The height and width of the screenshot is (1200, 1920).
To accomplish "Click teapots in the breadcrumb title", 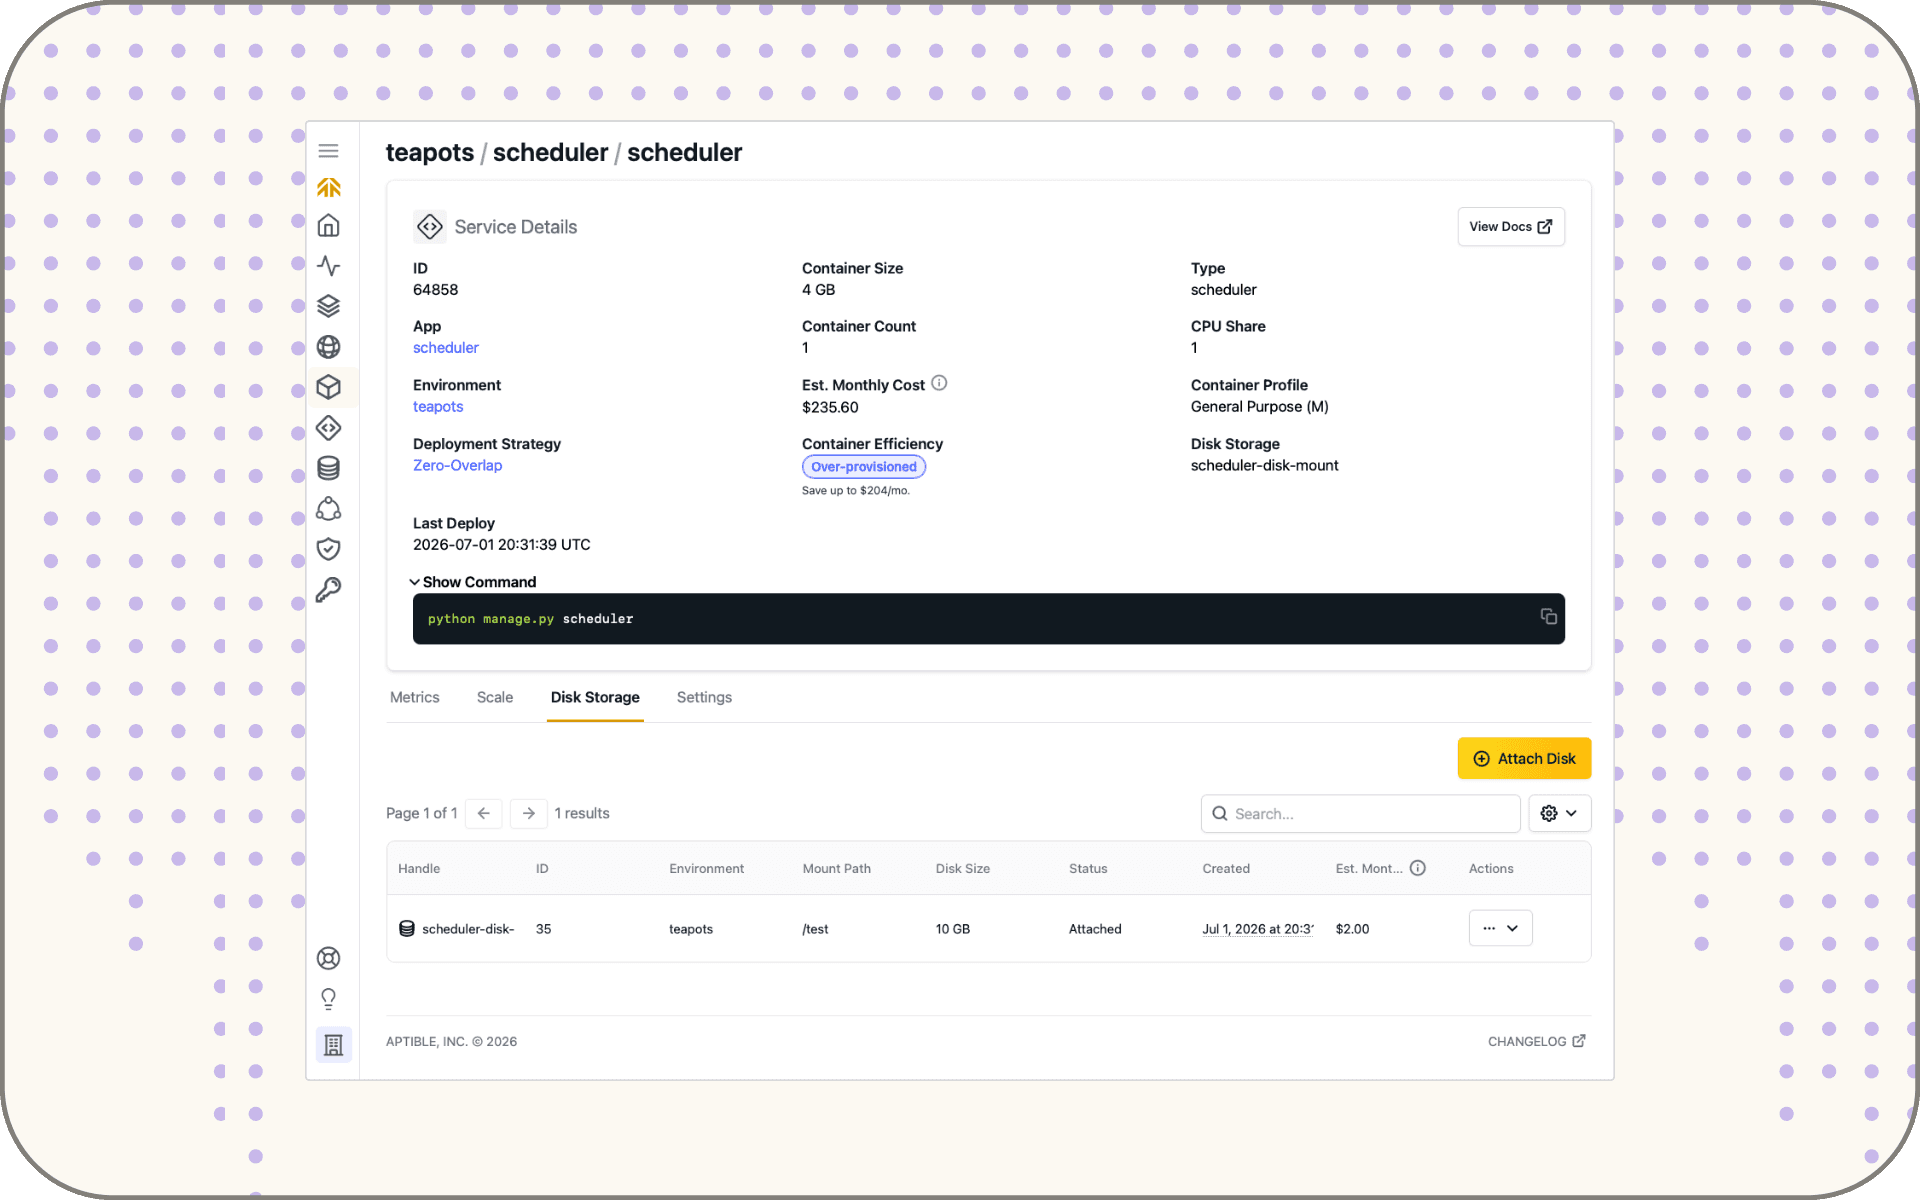I will tap(430, 152).
